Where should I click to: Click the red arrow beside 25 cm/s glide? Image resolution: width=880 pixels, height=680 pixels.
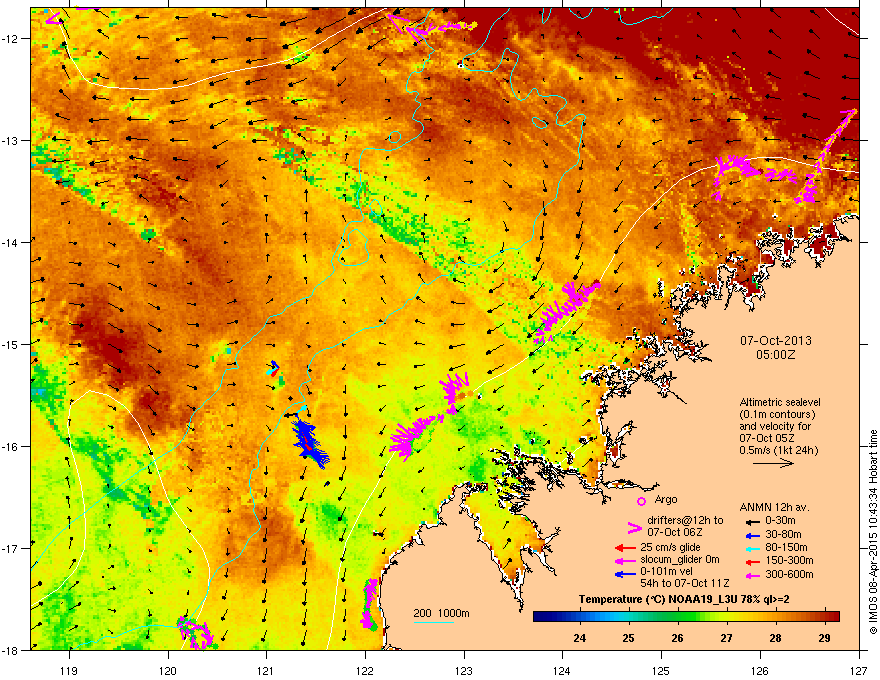[x=625, y=548]
